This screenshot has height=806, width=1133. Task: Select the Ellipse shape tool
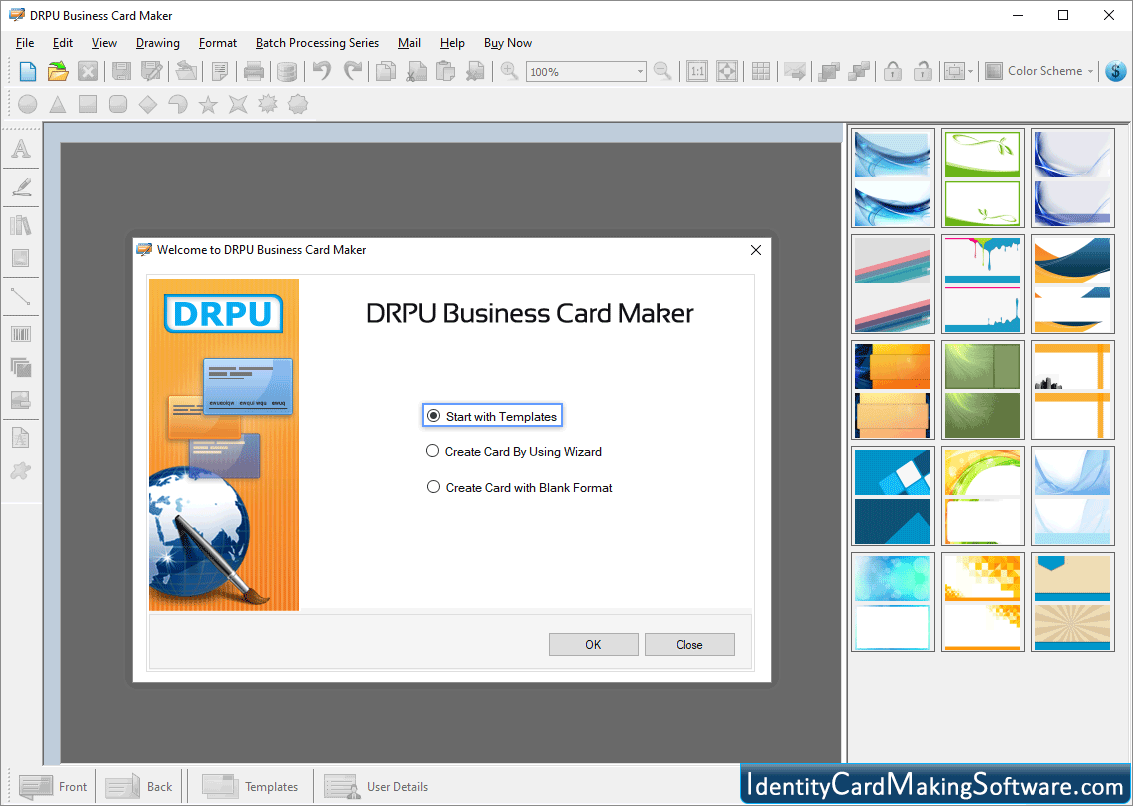(27, 105)
